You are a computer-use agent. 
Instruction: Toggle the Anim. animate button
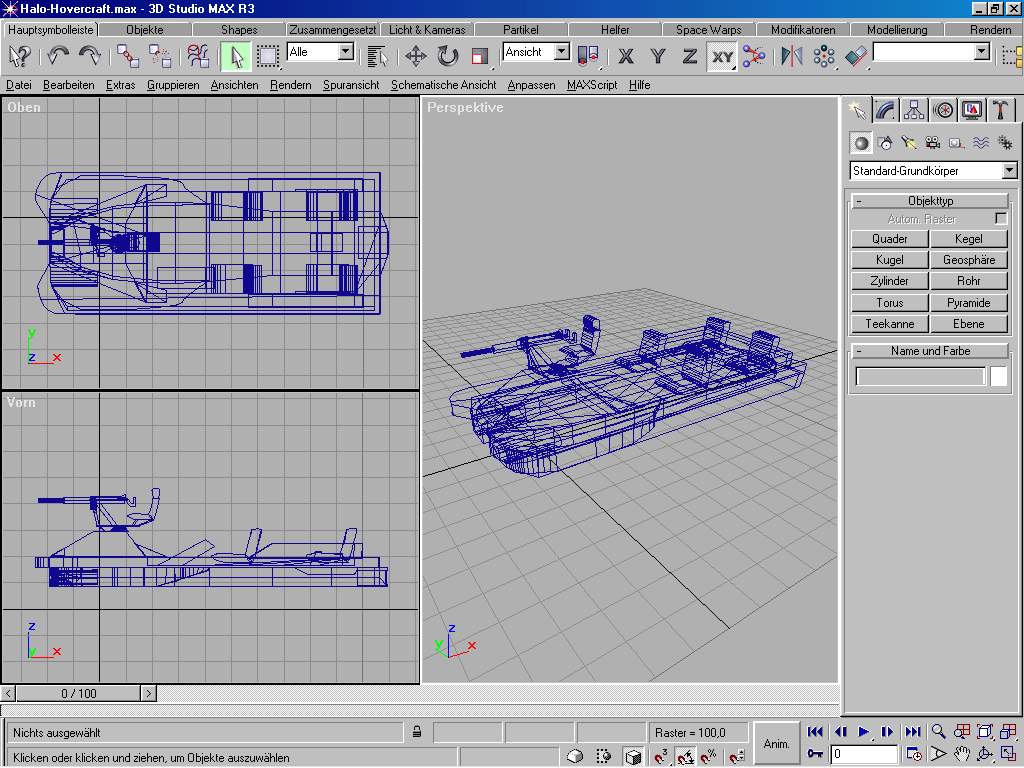click(x=776, y=743)
